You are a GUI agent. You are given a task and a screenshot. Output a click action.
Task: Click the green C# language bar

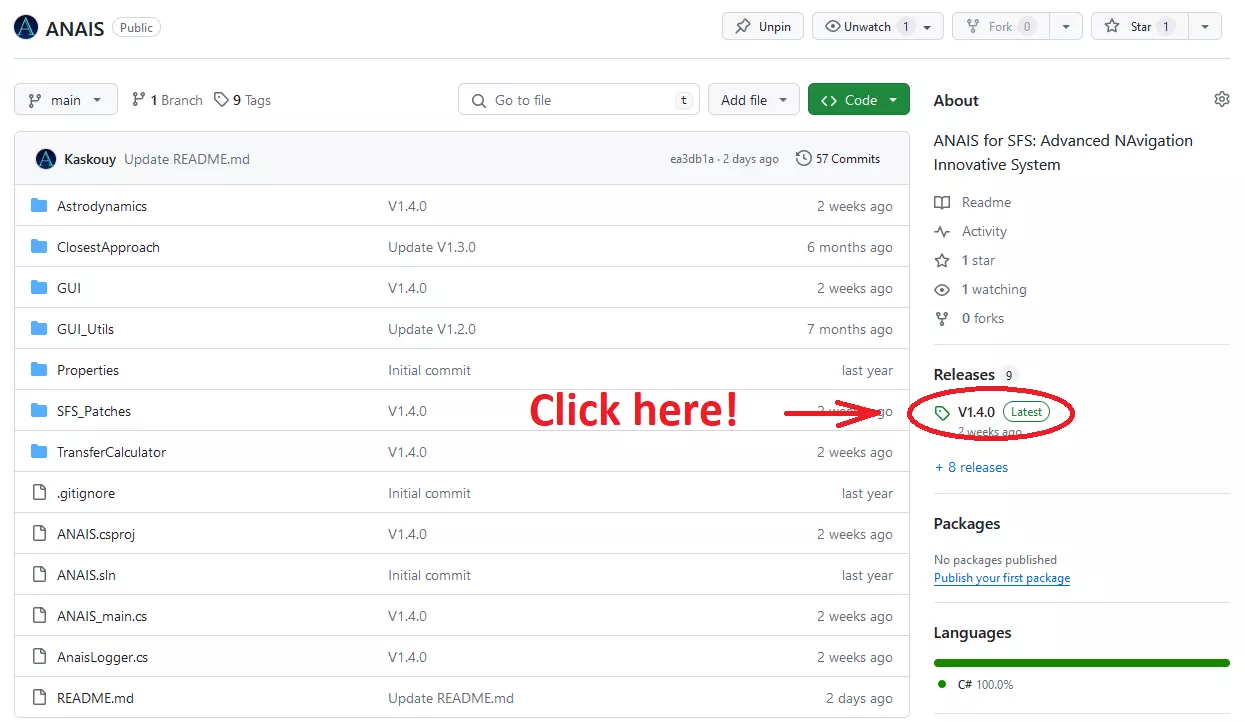[x=1082, y=662]
